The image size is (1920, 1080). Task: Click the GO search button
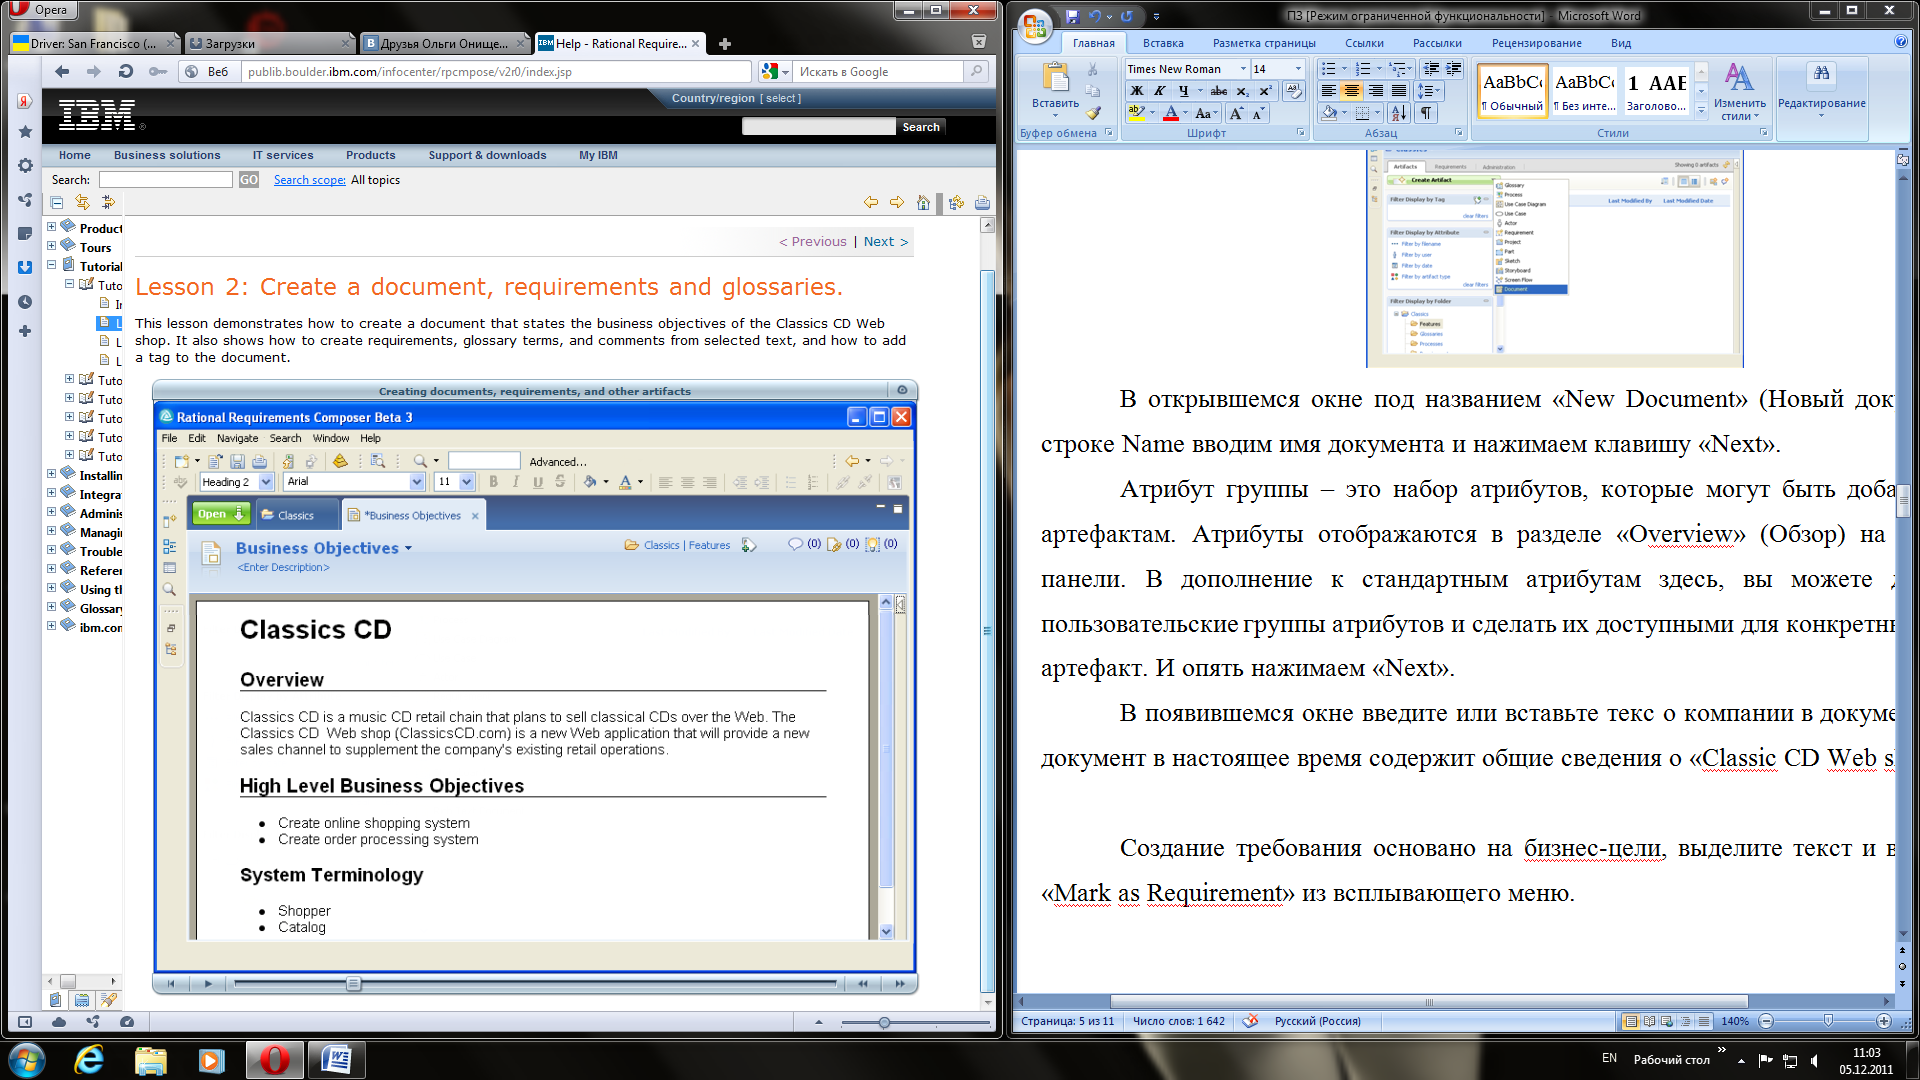(249, 180)
